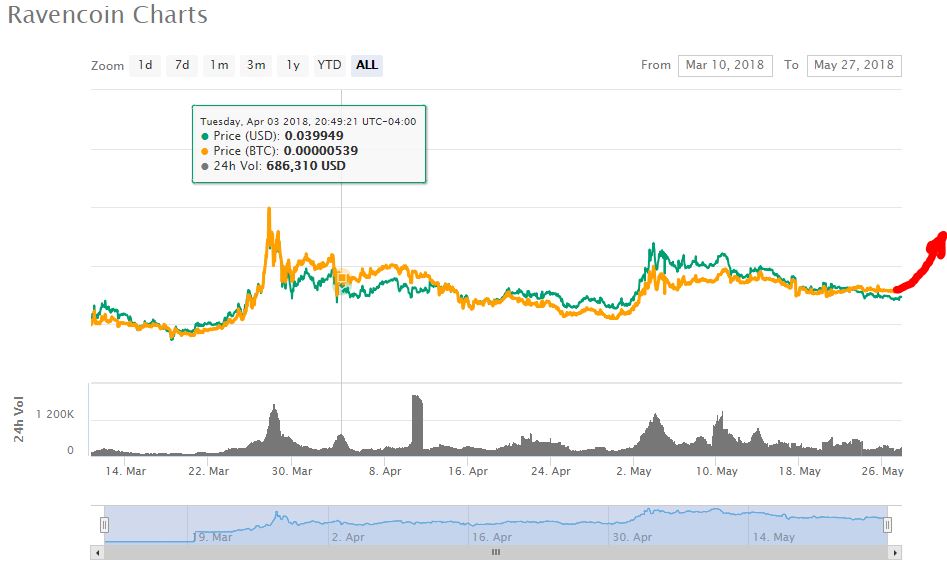Click the 18. May x-axis label
Image resolution: width=947 pixels, height=571 pixels.
point(800,471)
